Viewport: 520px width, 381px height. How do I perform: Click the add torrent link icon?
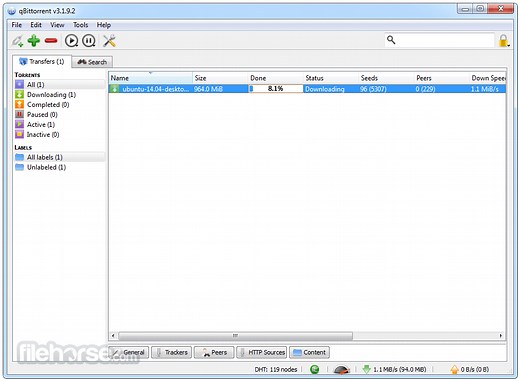pyautogui.click(x=17, y=41)
